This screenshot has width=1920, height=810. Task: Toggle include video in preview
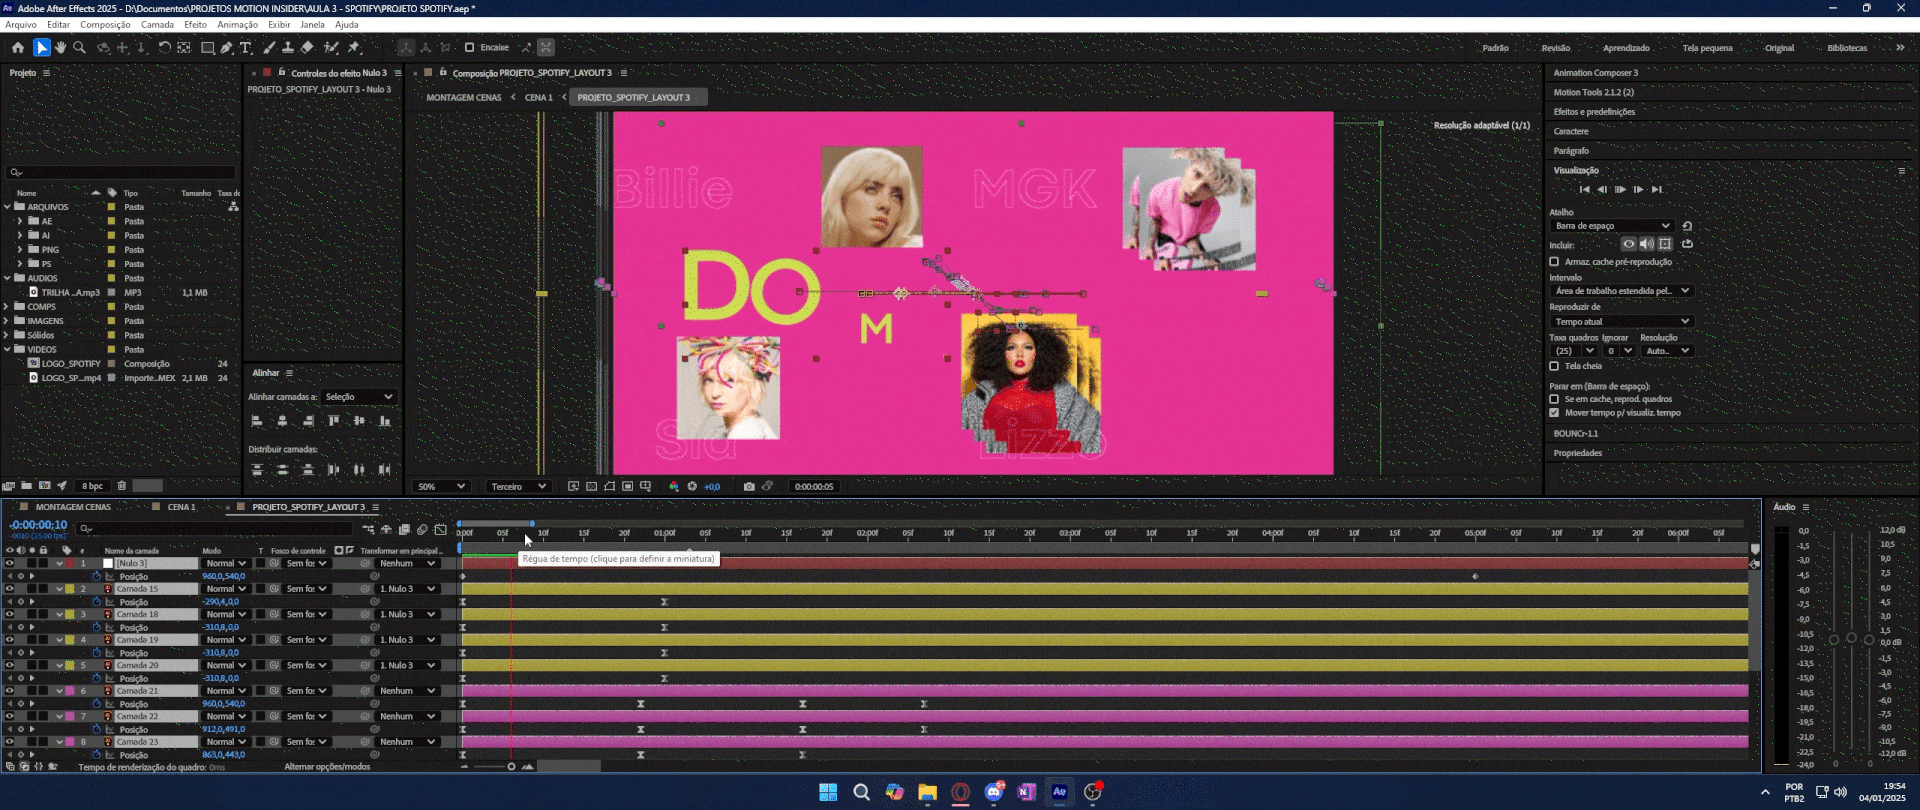tap(1629, 244)
